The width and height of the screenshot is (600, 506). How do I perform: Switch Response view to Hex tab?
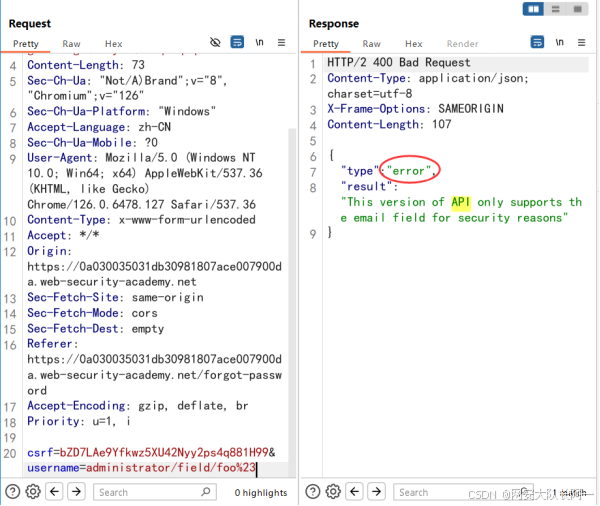click(x=414, y=44)
